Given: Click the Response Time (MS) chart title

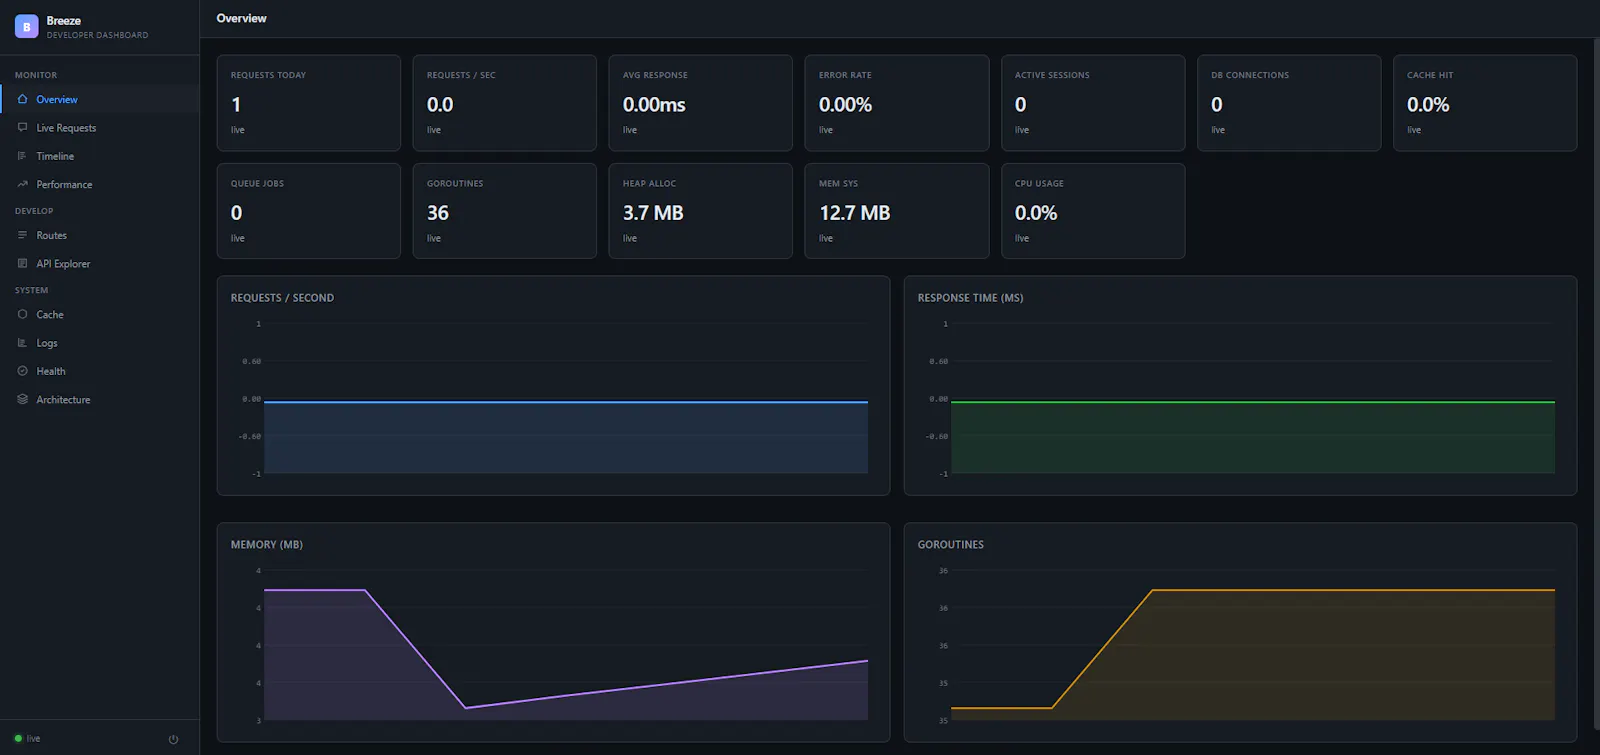Looking at the screenshot, I should point(970,298).
